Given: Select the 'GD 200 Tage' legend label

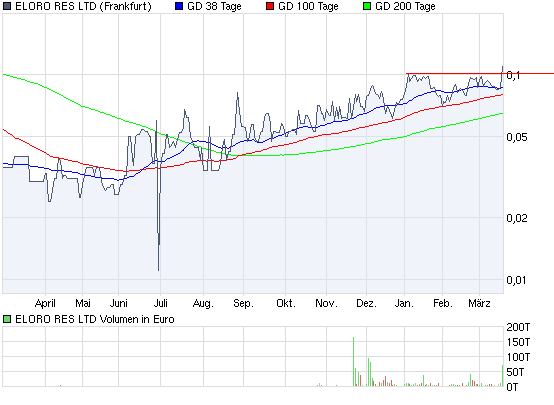Looking at the screenshot, I should pos(405,6).
